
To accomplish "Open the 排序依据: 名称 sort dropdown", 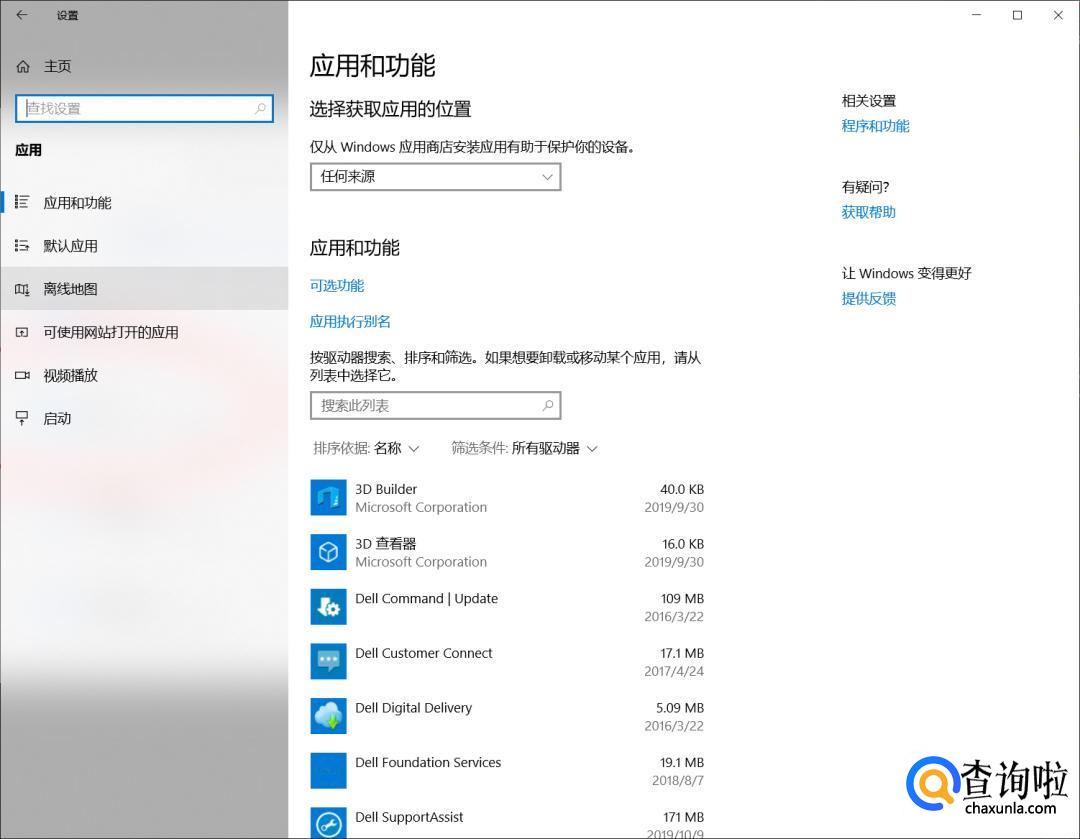I will pyautogui.click(x=366, y=448).
